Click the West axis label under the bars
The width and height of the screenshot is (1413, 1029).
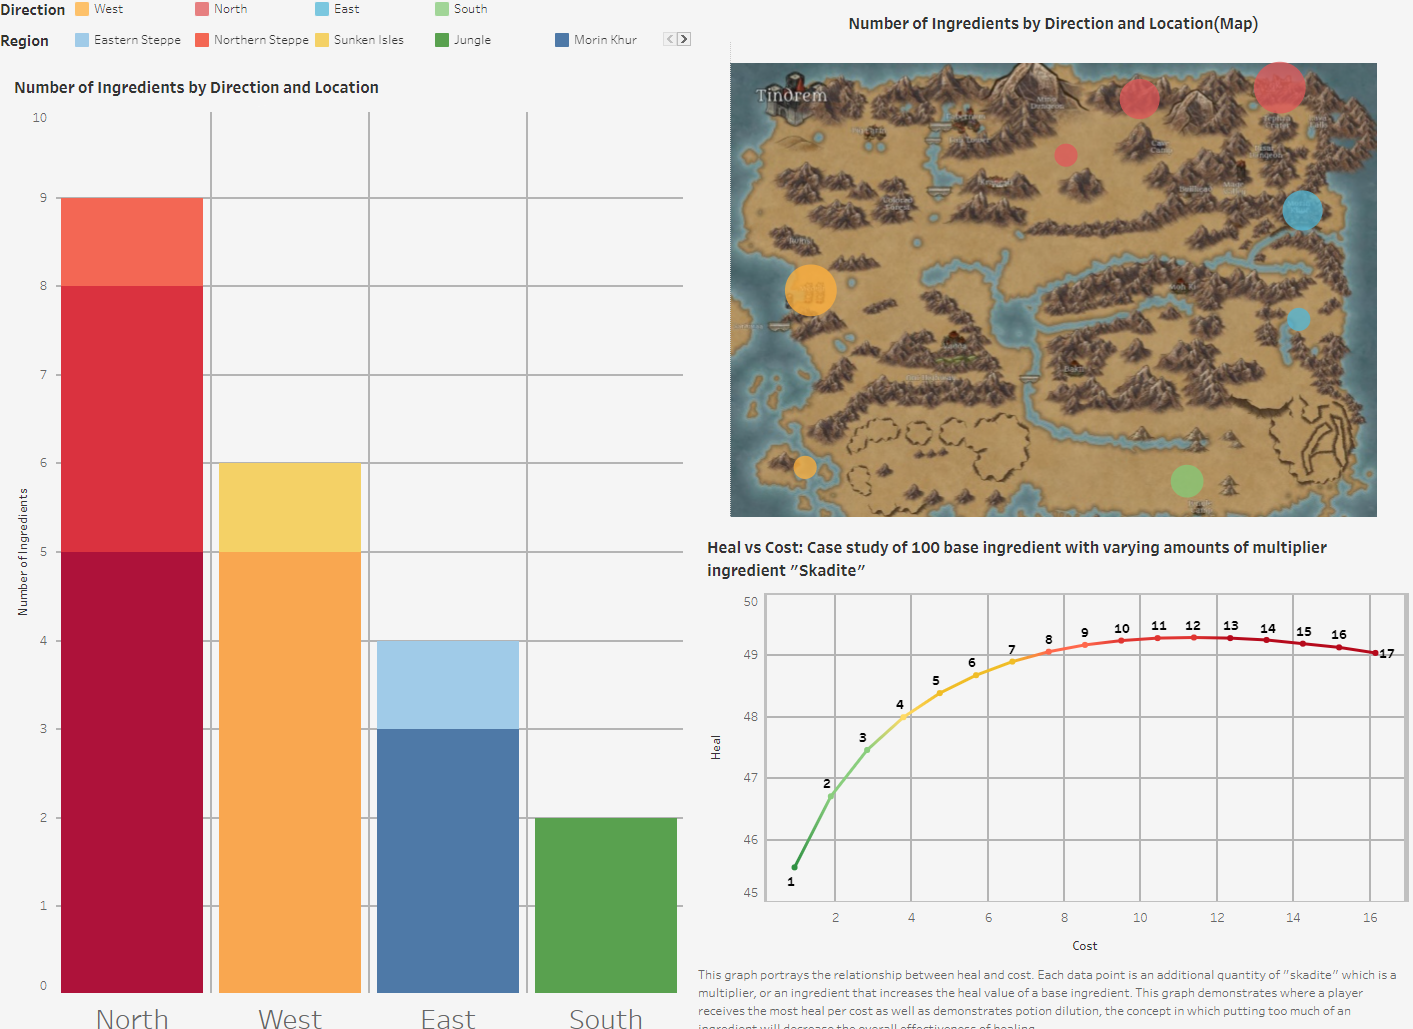pyautogui.click(x=290, y=1018)
